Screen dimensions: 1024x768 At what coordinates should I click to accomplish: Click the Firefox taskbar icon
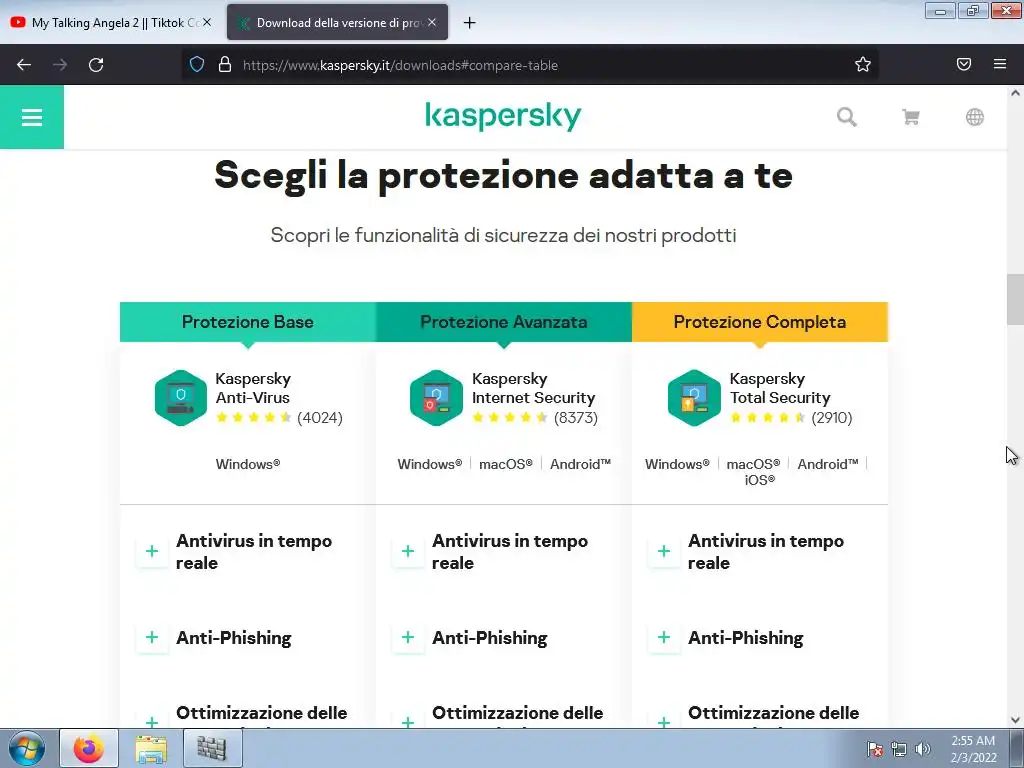point(89,748)
